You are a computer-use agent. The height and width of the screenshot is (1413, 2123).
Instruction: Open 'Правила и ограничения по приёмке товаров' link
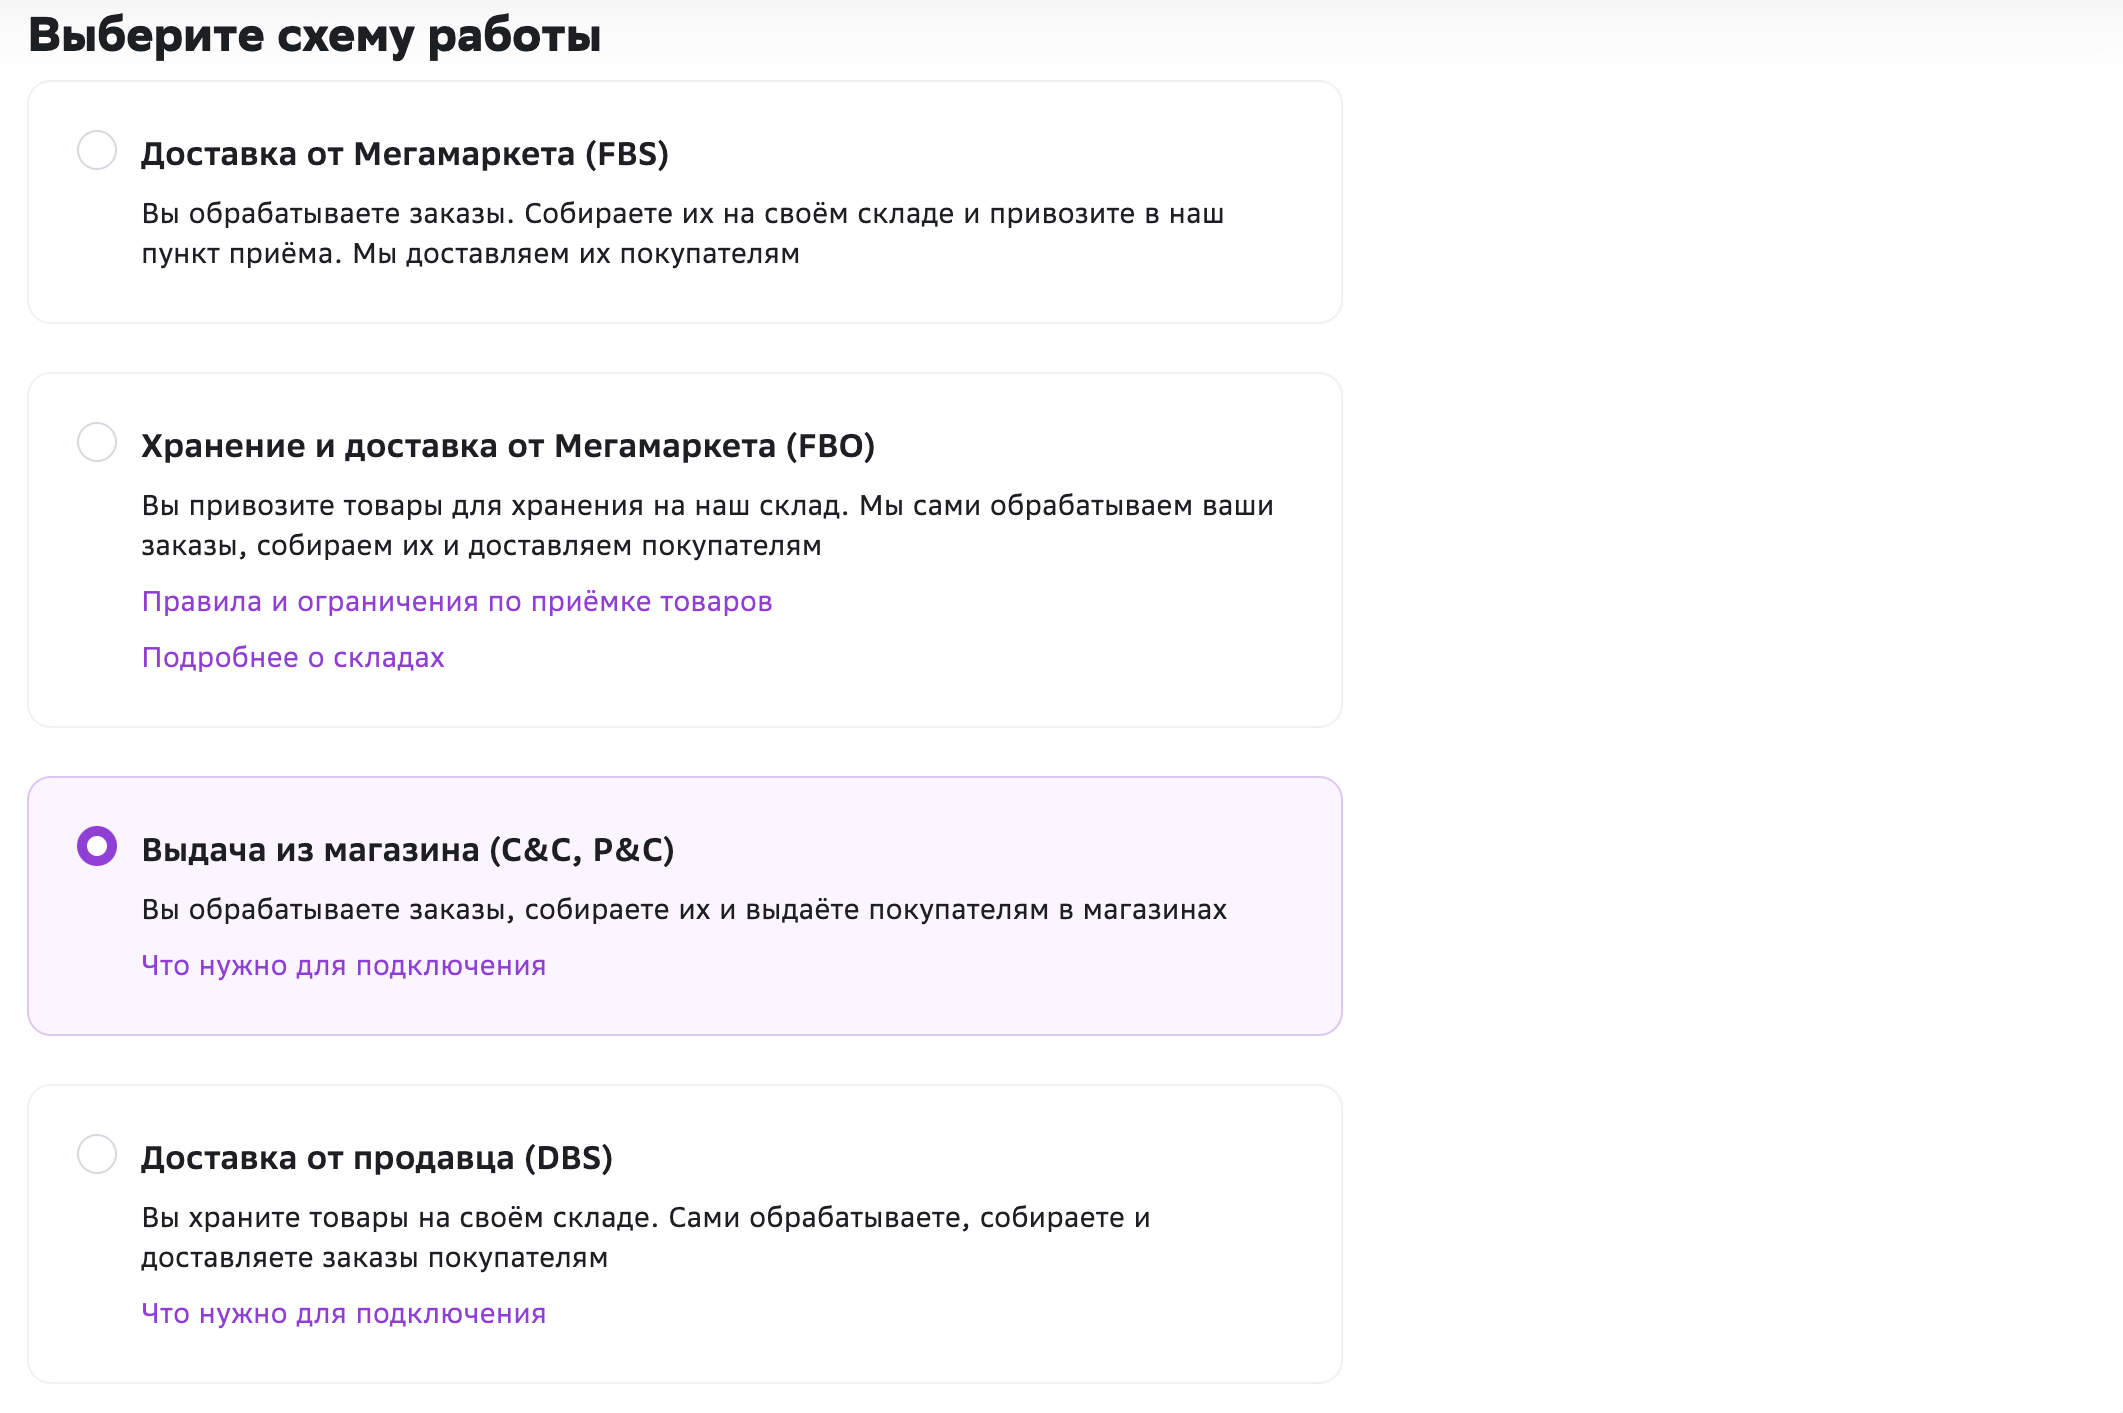[457, 602]
